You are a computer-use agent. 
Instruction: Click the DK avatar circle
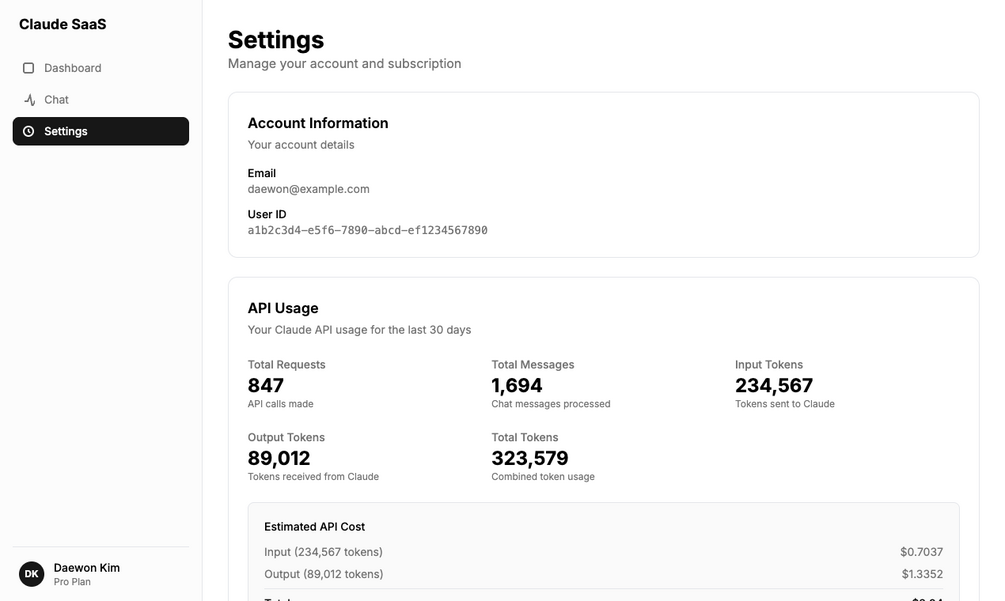click(x=32, y=574)
